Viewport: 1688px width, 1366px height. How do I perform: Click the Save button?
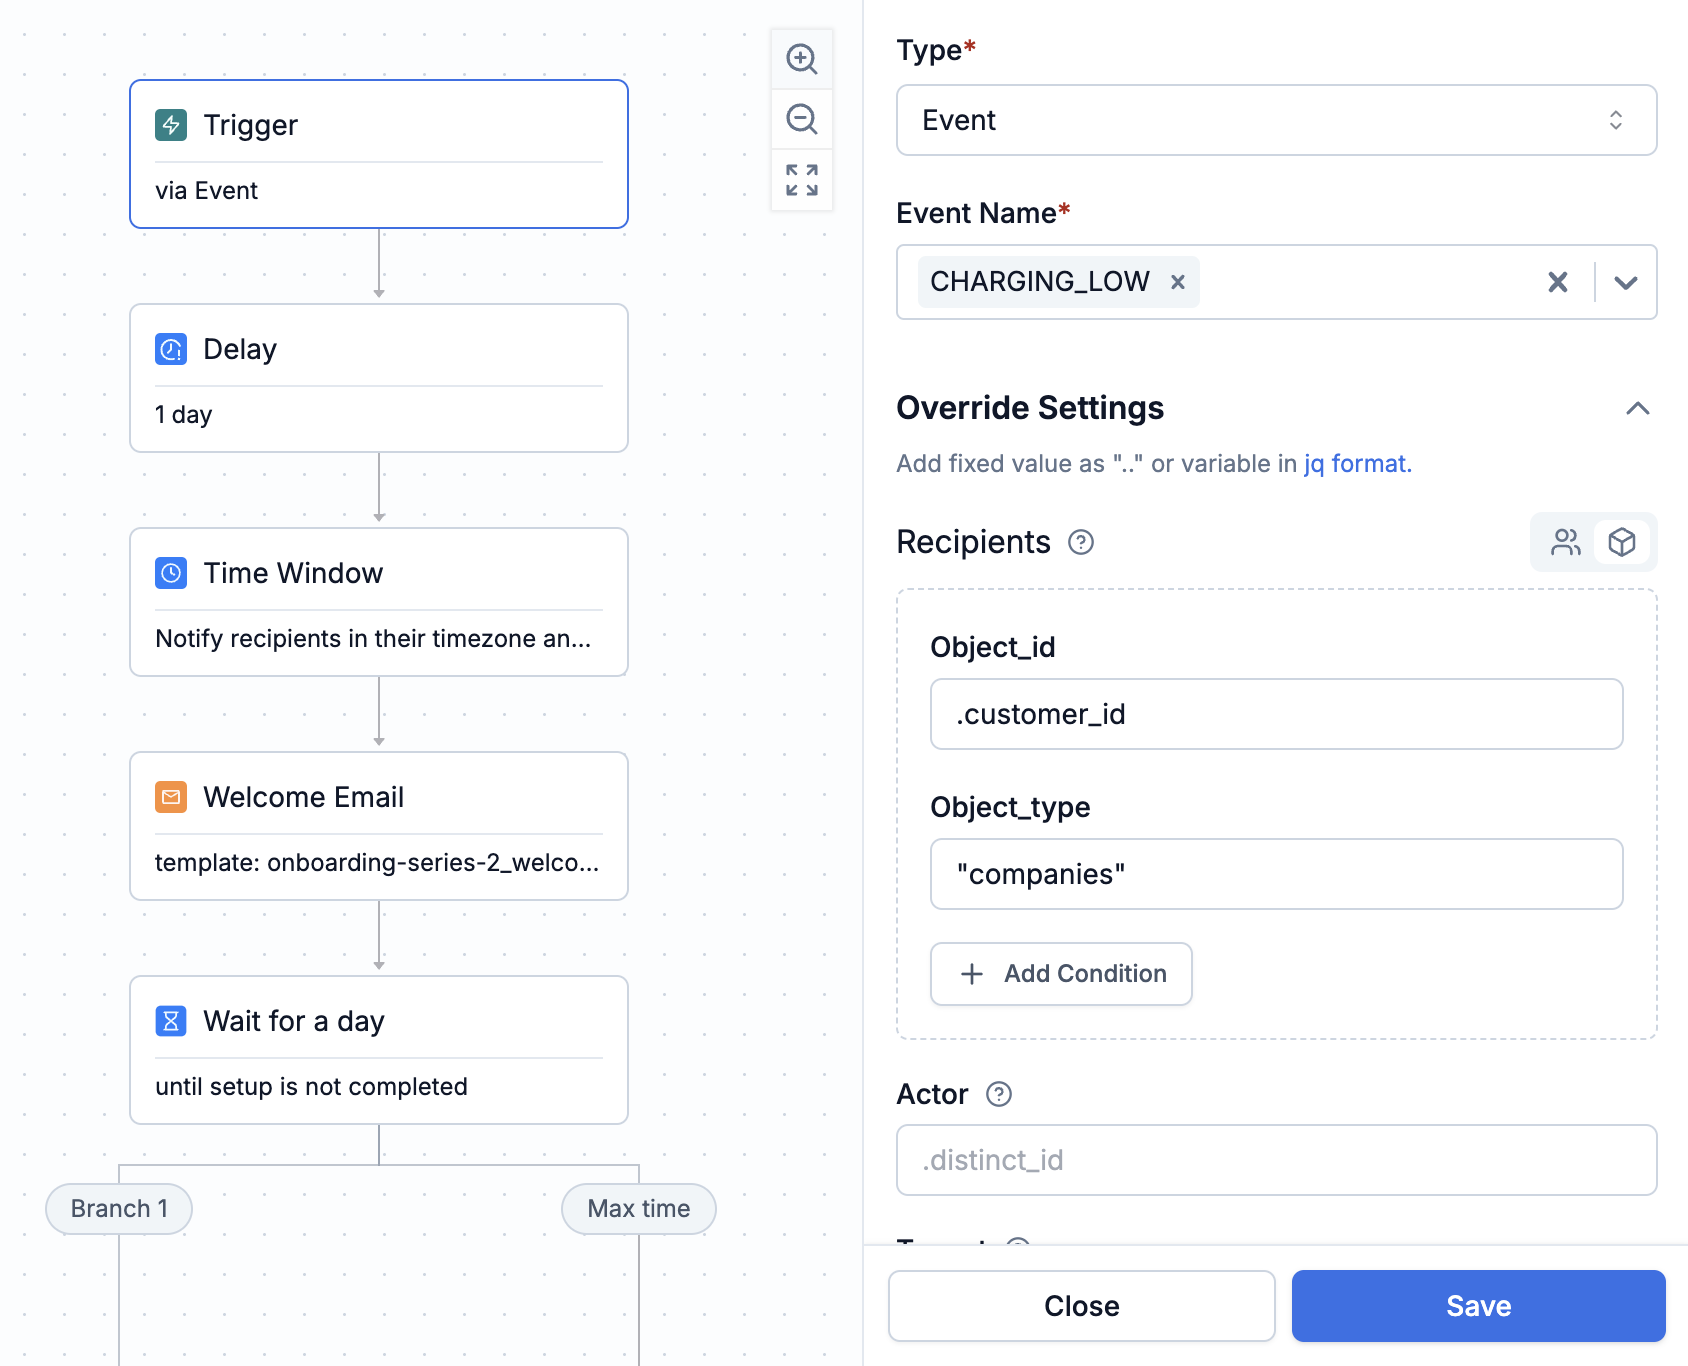[x=1478, y=1306]
